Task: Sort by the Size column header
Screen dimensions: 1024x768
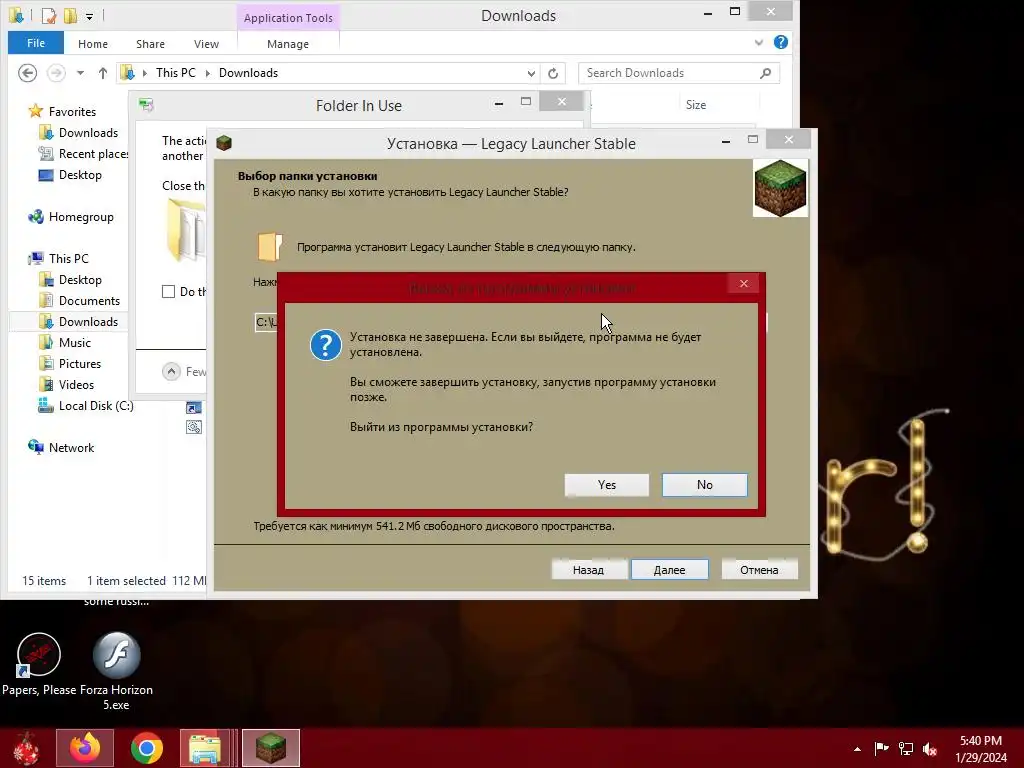Action: [696, 104]
